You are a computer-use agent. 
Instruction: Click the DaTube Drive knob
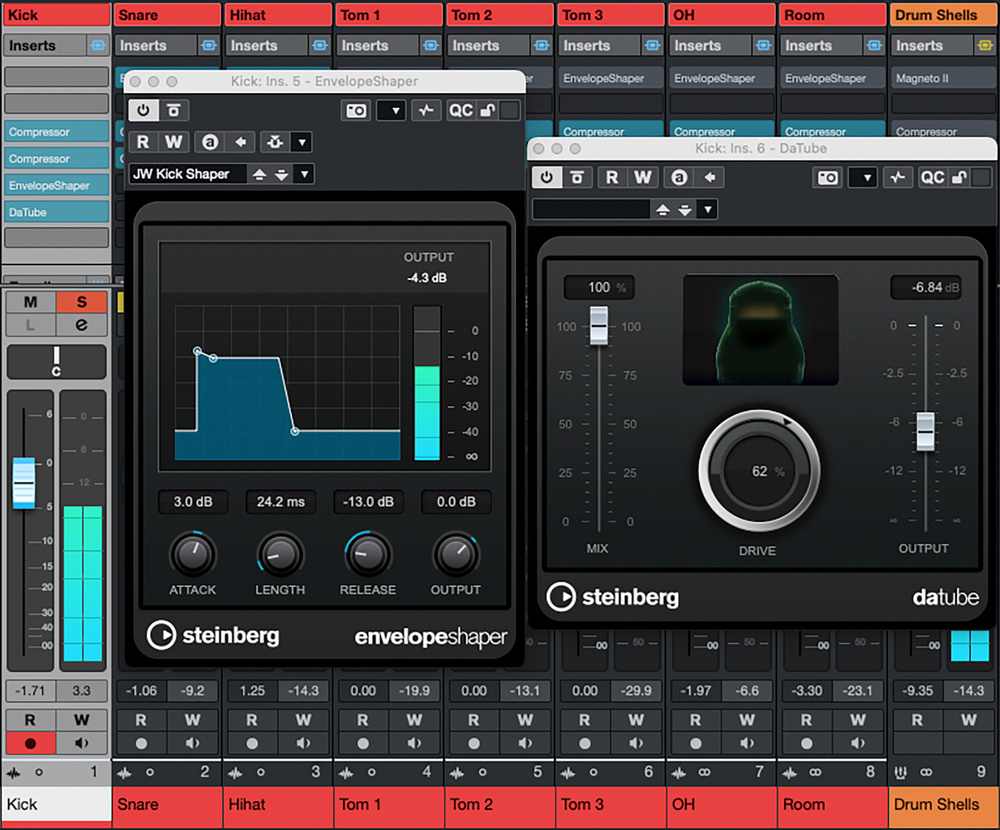pyautogui.click(x=759, y=471)
